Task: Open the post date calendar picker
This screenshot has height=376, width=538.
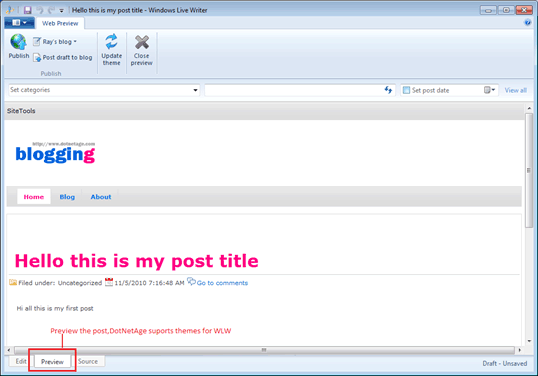Action: pos(489,90)
